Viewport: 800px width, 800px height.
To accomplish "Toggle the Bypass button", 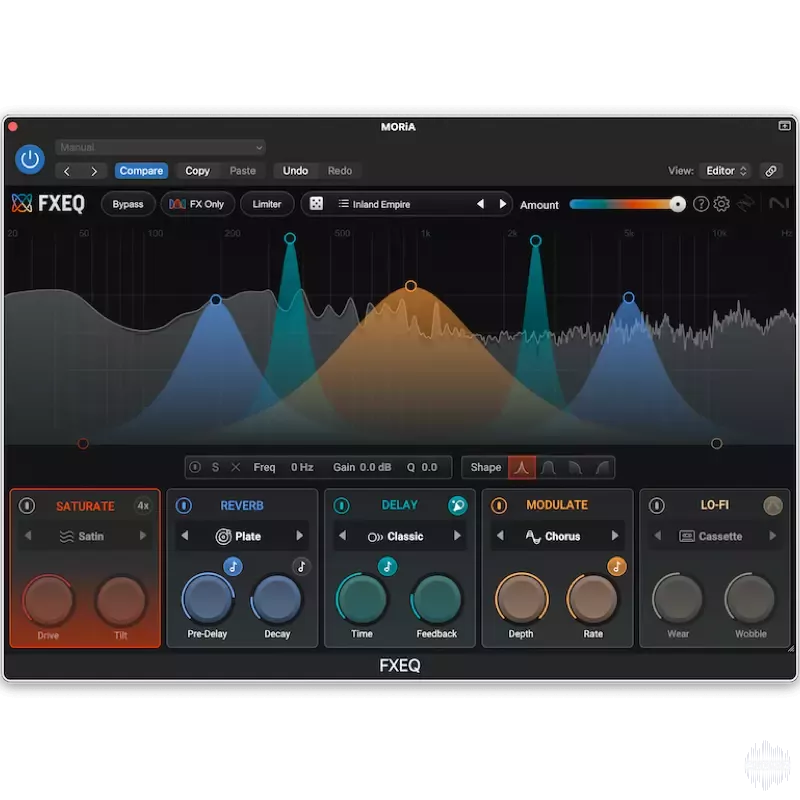I will click(128, 204).
